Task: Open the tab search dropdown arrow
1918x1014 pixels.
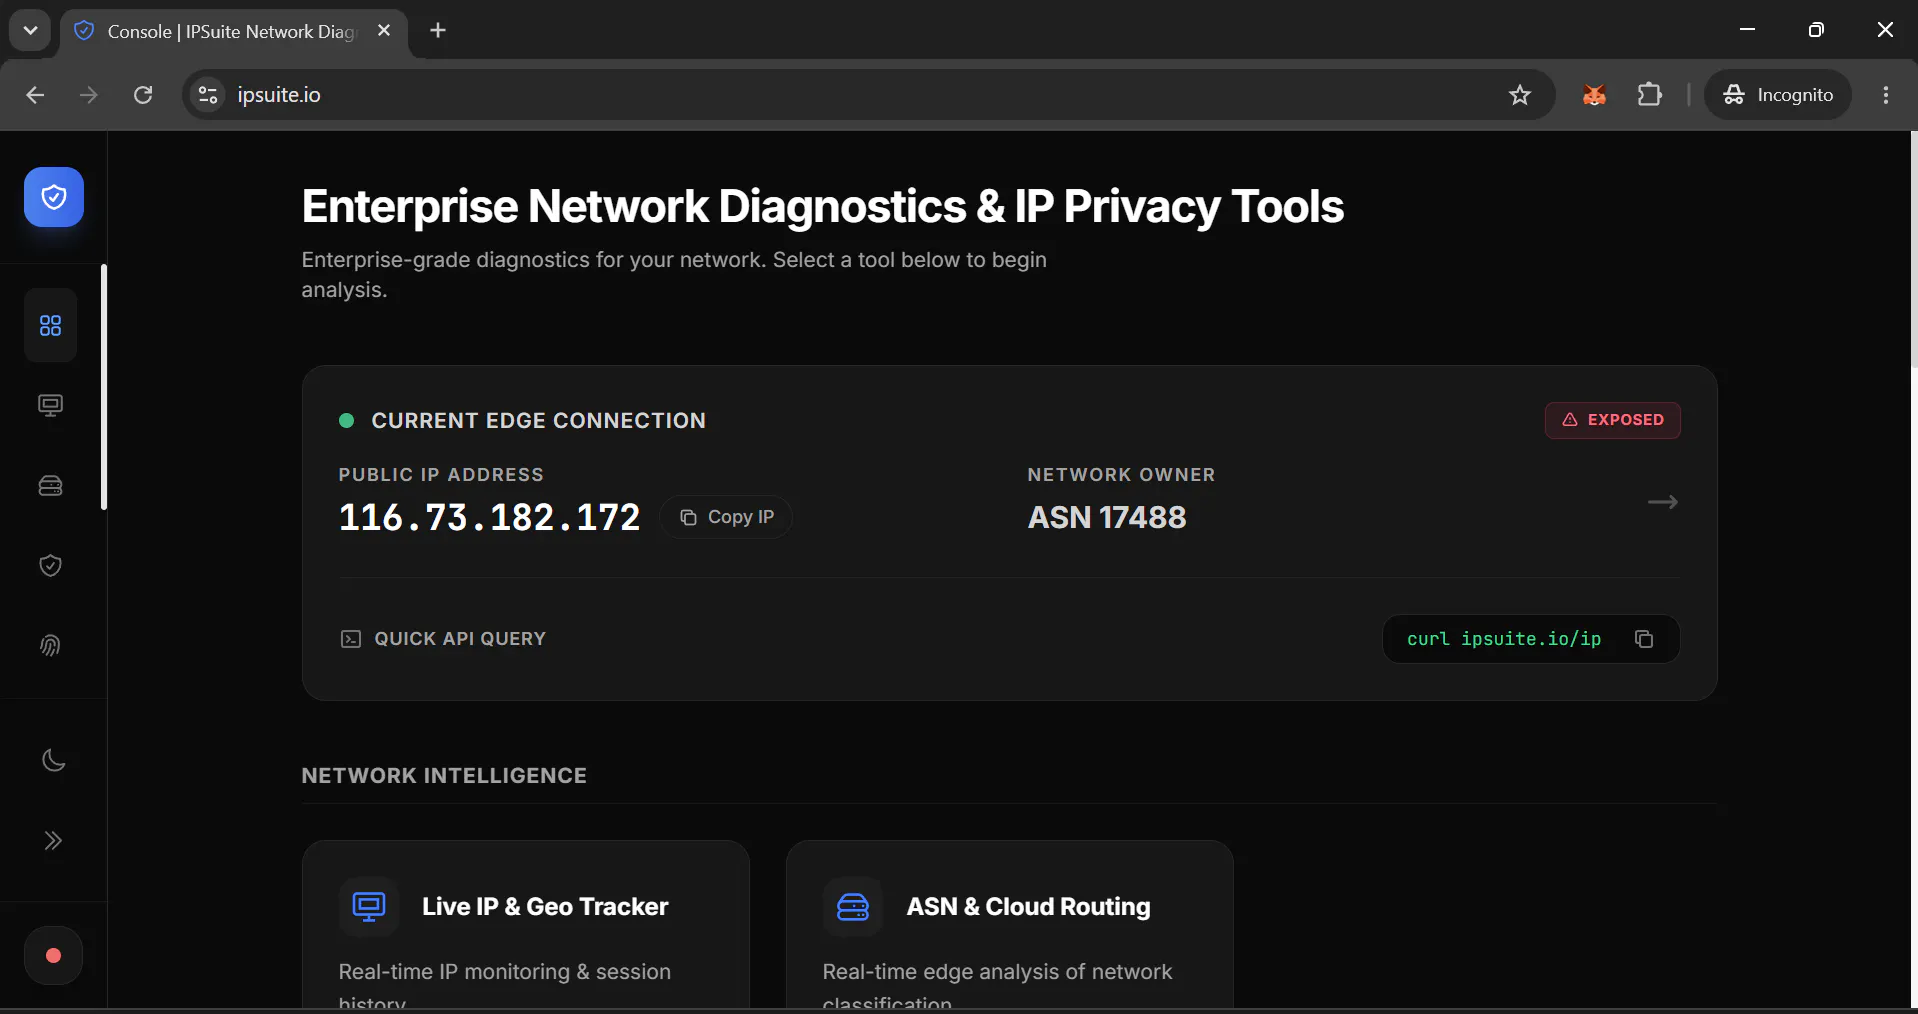Action: [30, 30]
